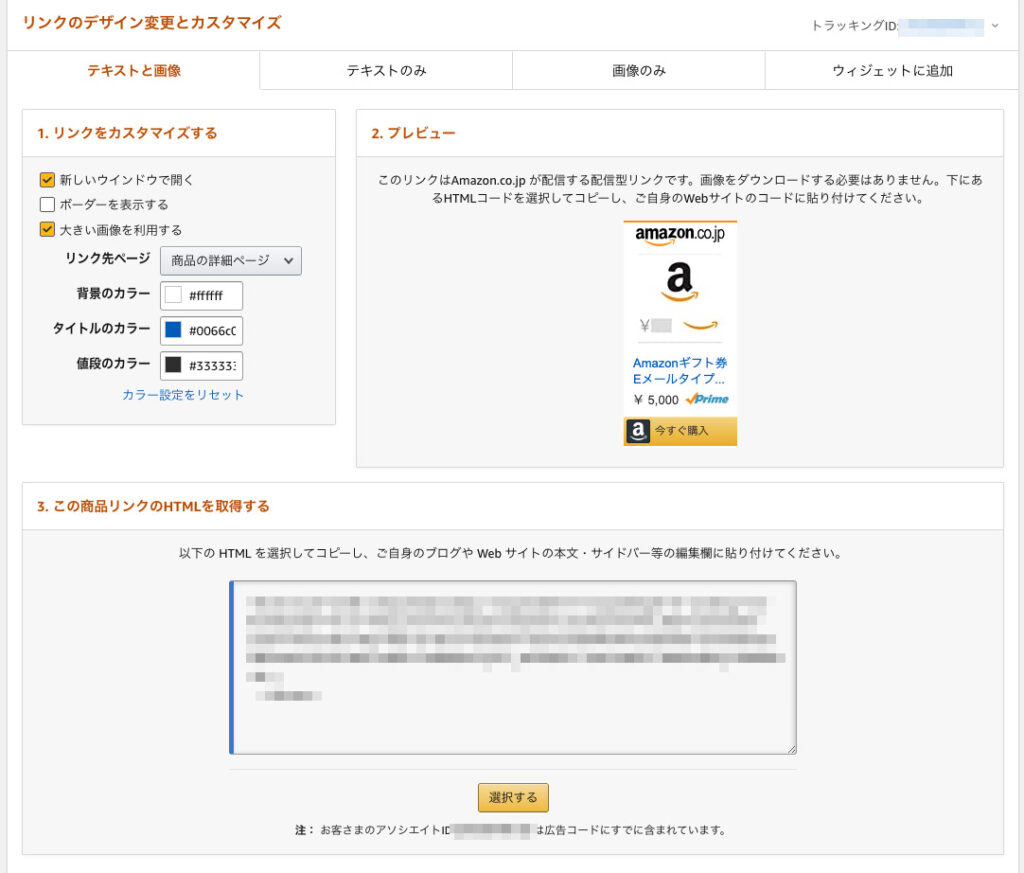Click the 値段のカラー label
The height and width of the screenshot is (873, 1024).
click(114, 363)
